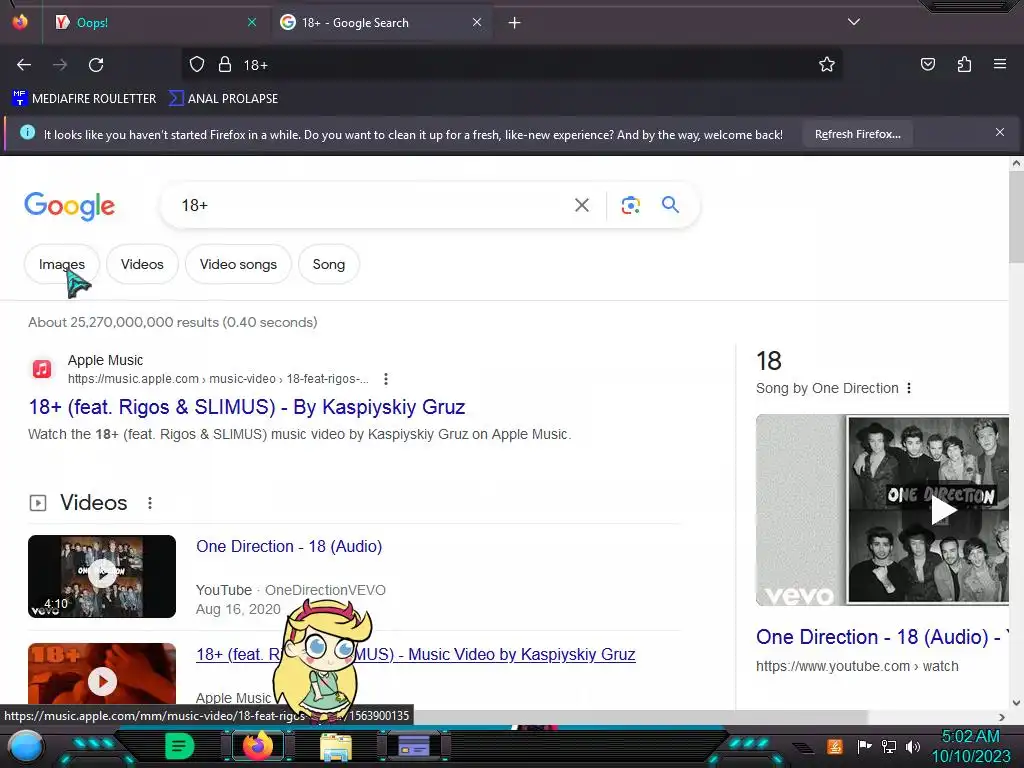The width and height of the screenshot is (1024, 768).
Task: Click the Action Center flag tray icon
Action: [x=864, y=746]
